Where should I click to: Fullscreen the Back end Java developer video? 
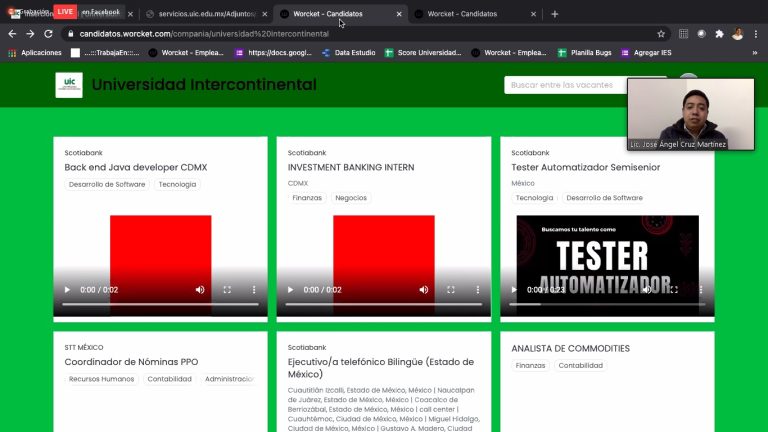227,289
